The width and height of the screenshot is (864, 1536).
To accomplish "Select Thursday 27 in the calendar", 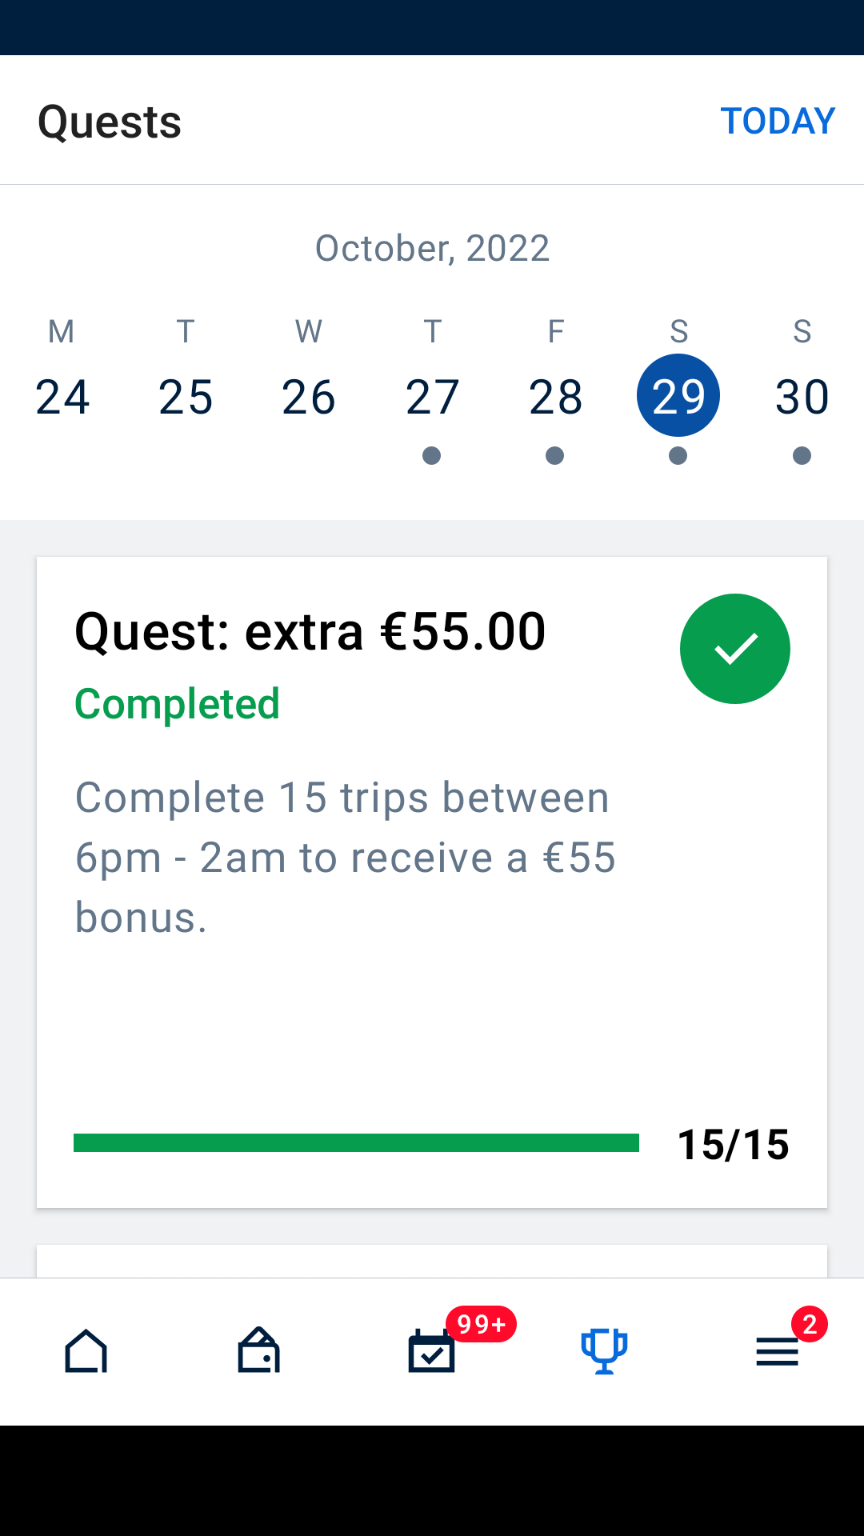I will coord(432,397).
